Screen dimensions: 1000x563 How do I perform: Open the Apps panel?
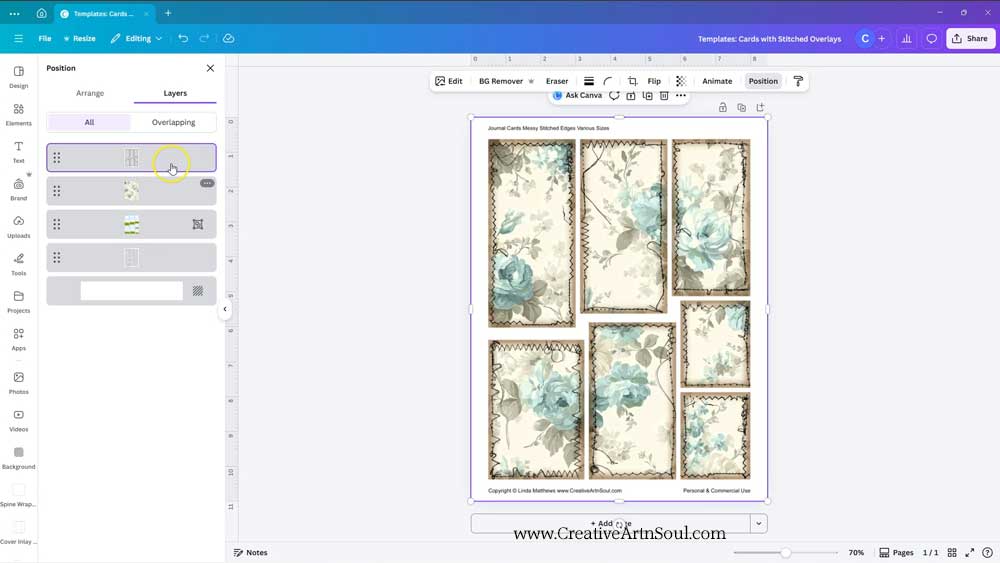(18, 340)
